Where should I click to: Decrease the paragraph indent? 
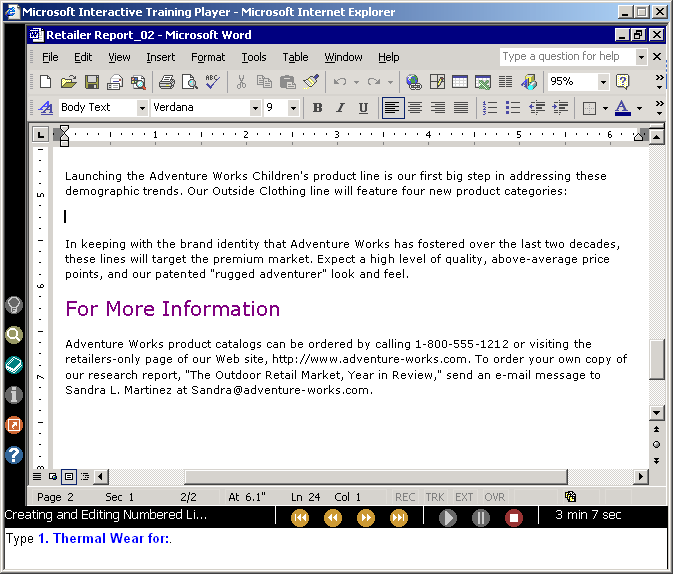[537, 107]
